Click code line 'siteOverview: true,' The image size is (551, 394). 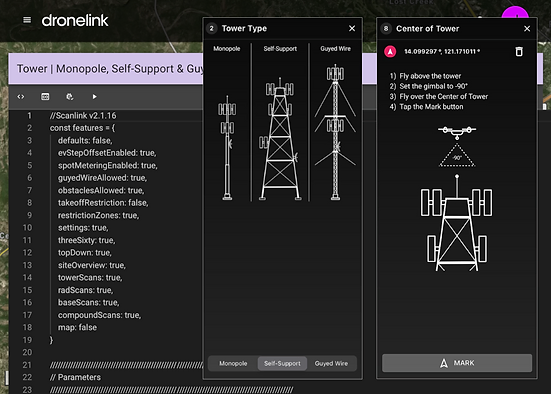point(92,265)
